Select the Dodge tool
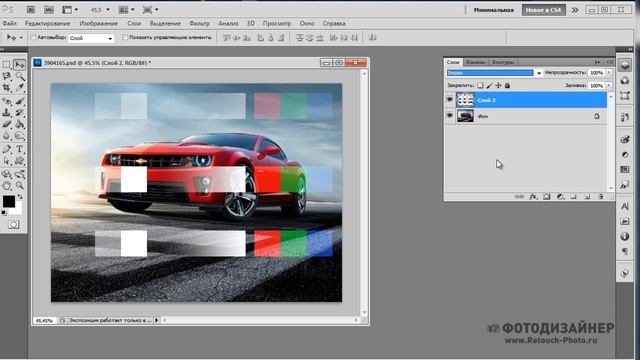The width and height of the screenshot is (640, 360). tap(19, 136)
